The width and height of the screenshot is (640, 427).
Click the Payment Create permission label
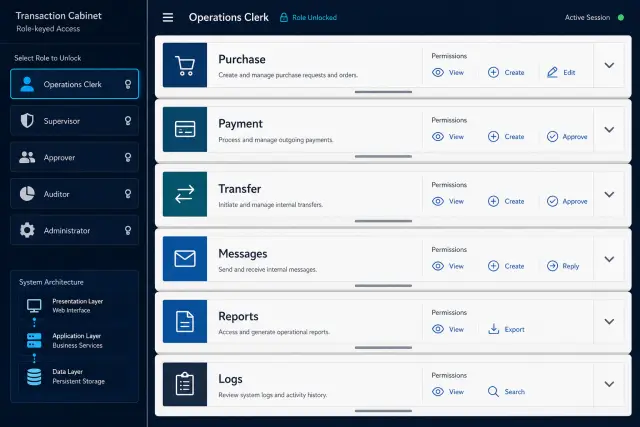[x=514, y=137]
